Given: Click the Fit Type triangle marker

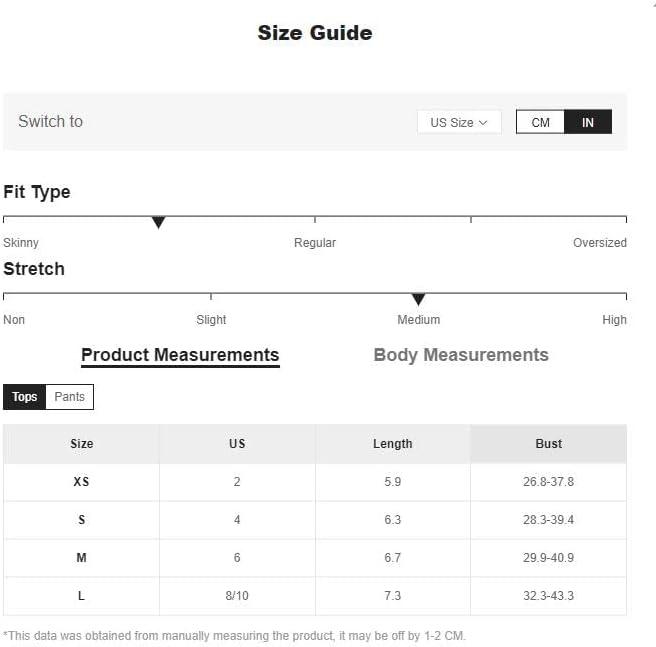Looking at the screenshot, I should pos(158,222).
